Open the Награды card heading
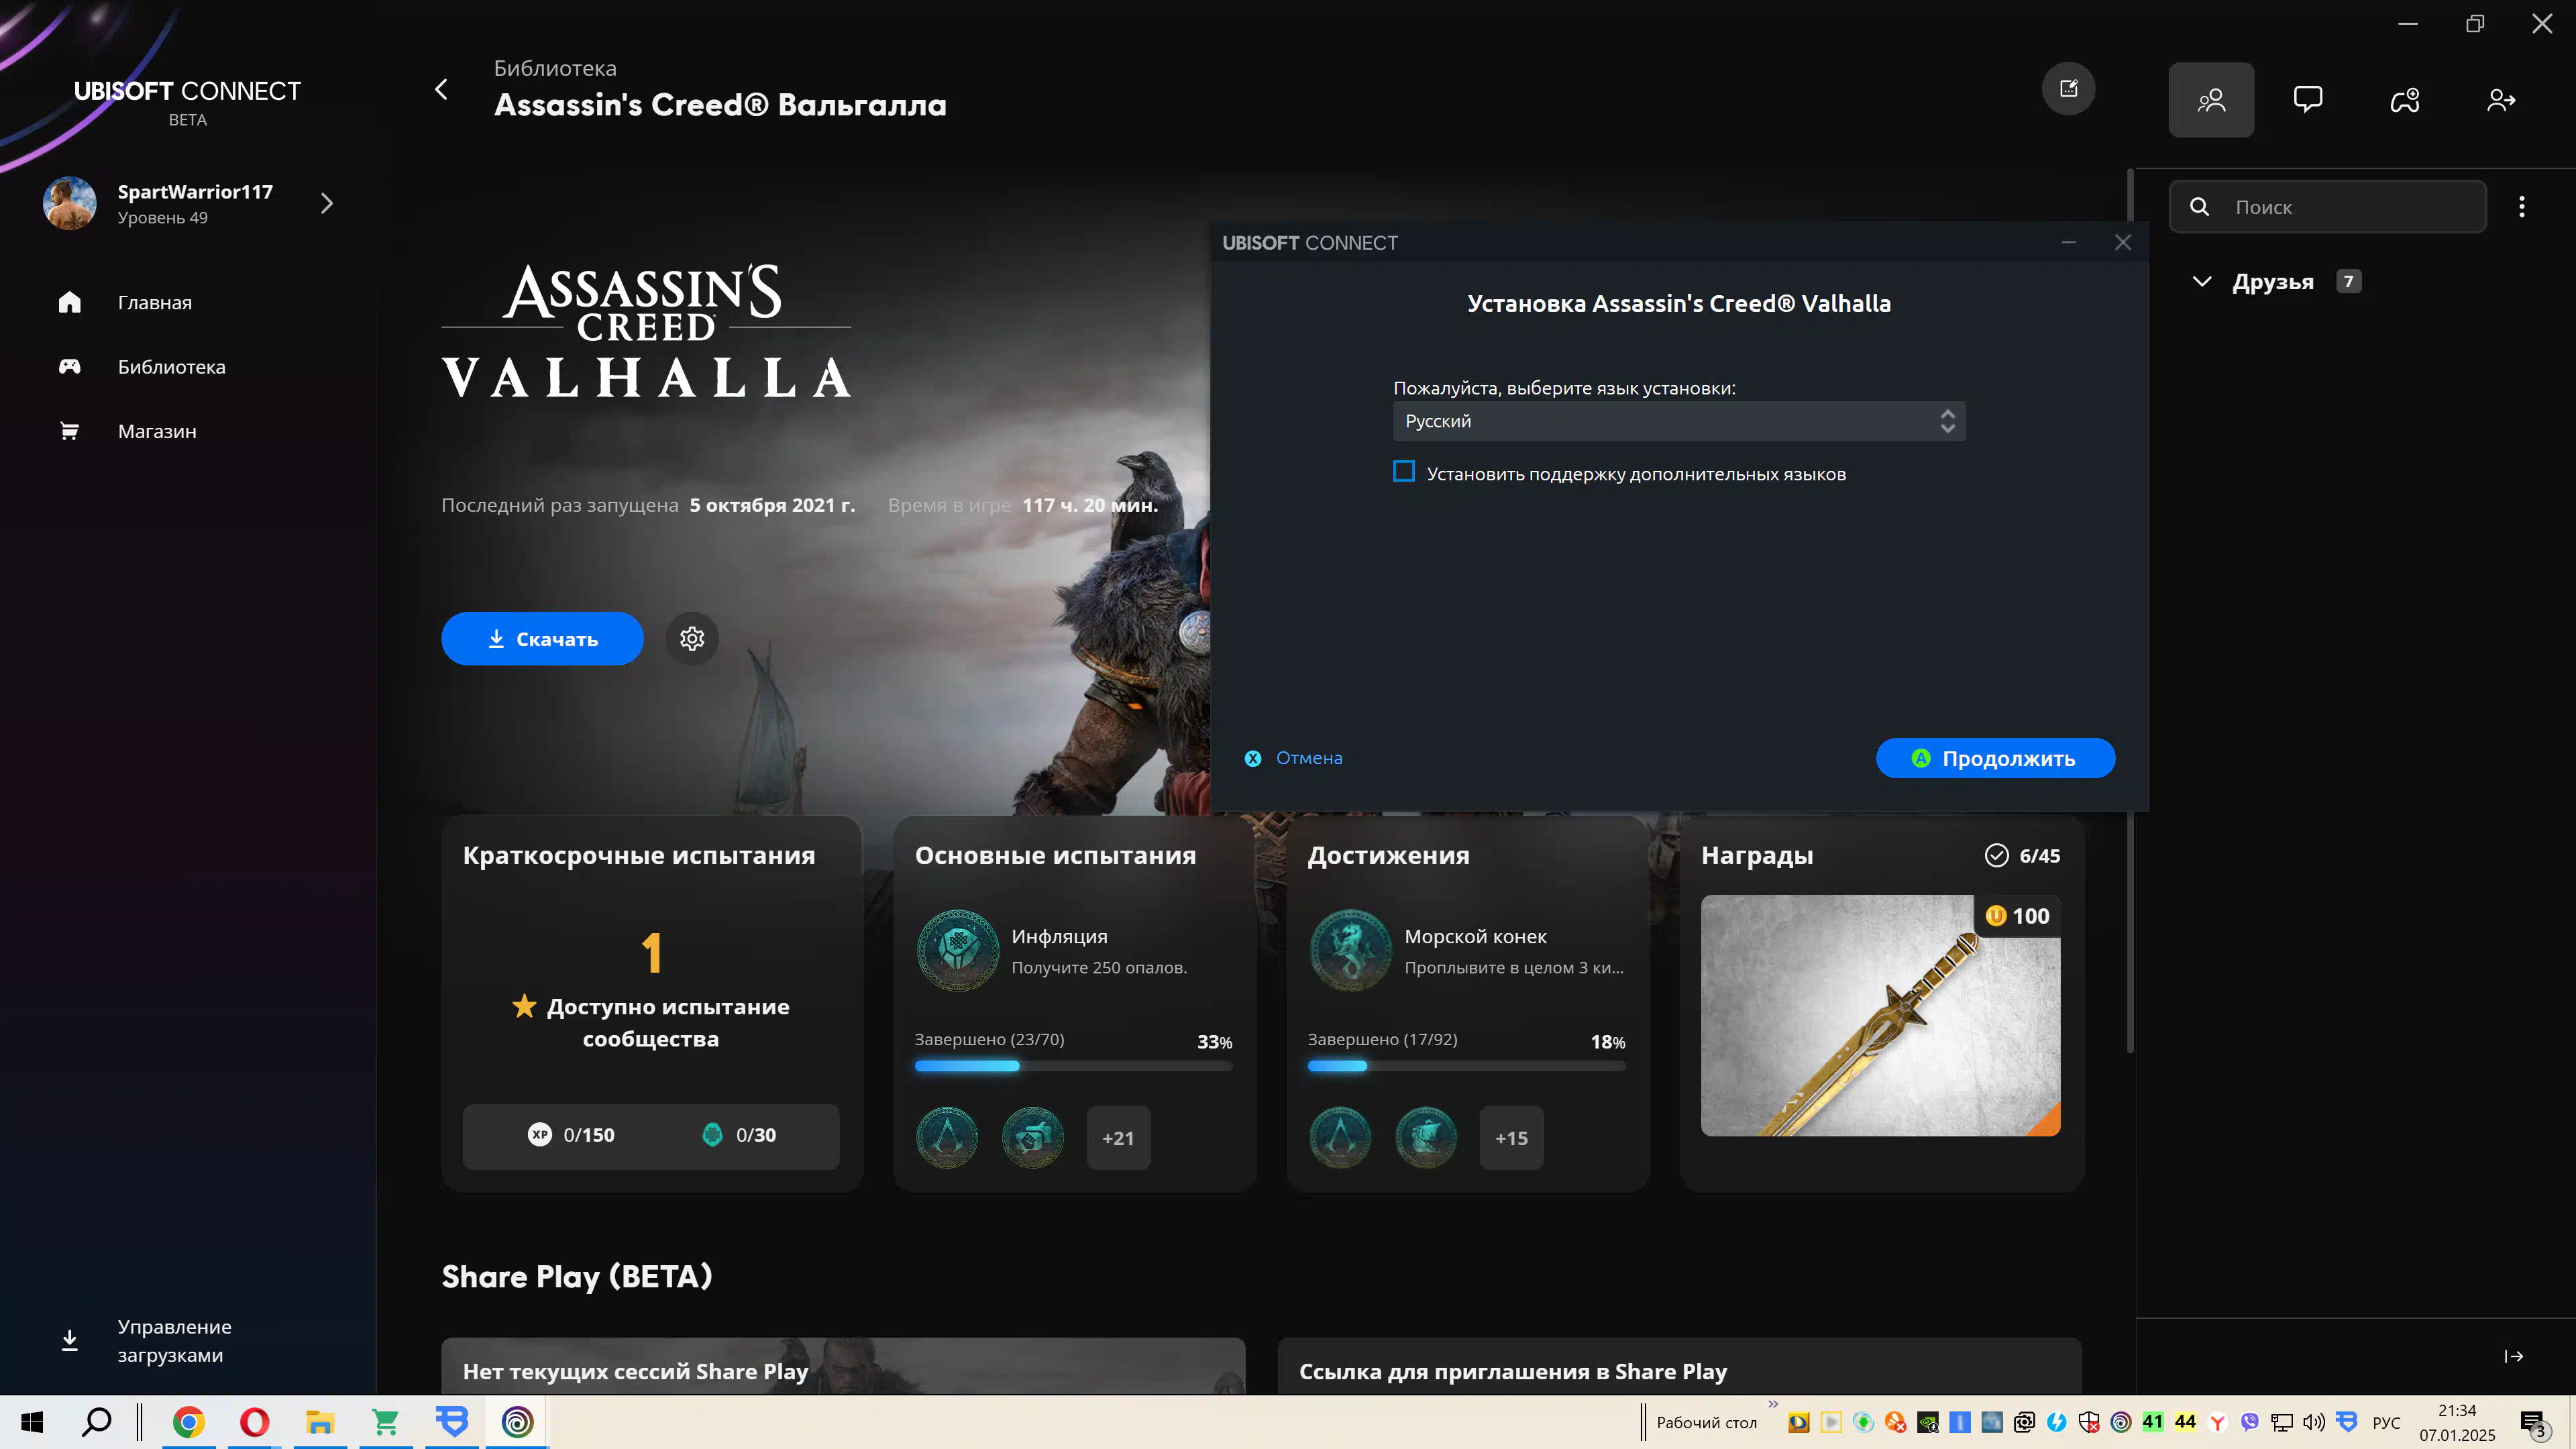Image resolution: width=2576 pixels, height=1449 pixels. pyautogui.click(x=1757, y=856)
